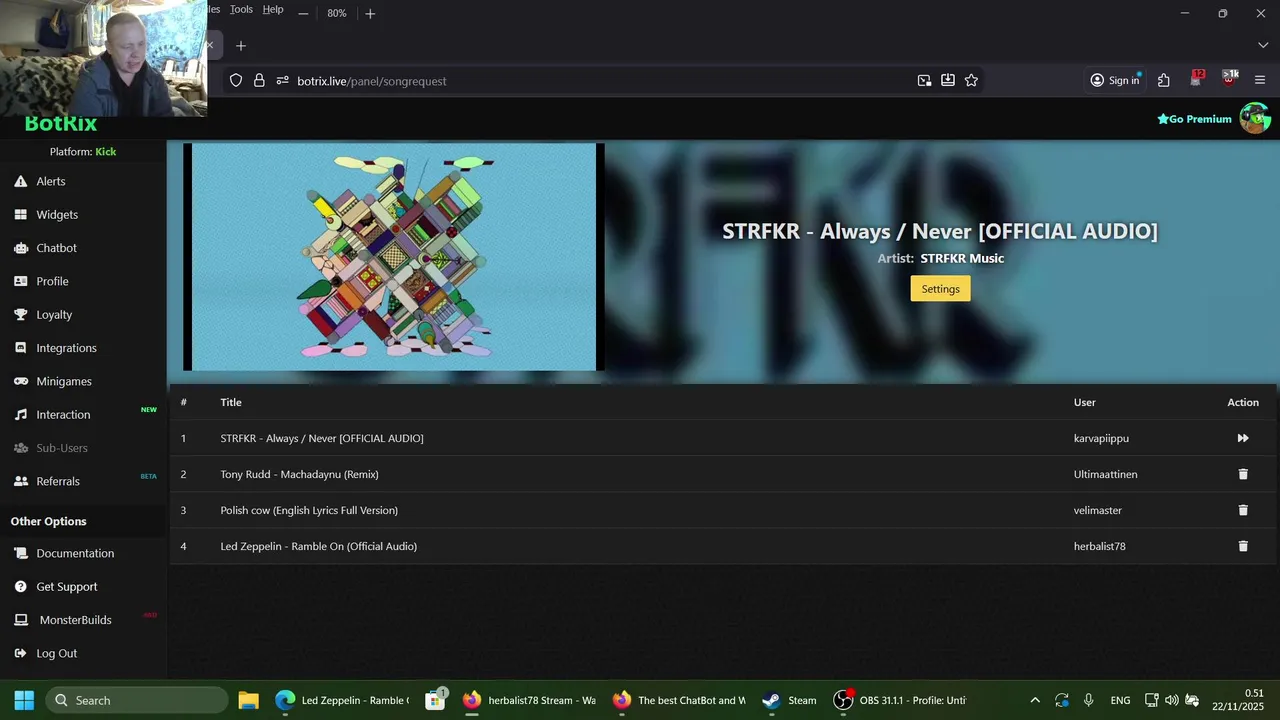The width and height of the screenshot is (1280, 720).
Task: Remove Polish cow song from queue
Action: (1243, 510)
